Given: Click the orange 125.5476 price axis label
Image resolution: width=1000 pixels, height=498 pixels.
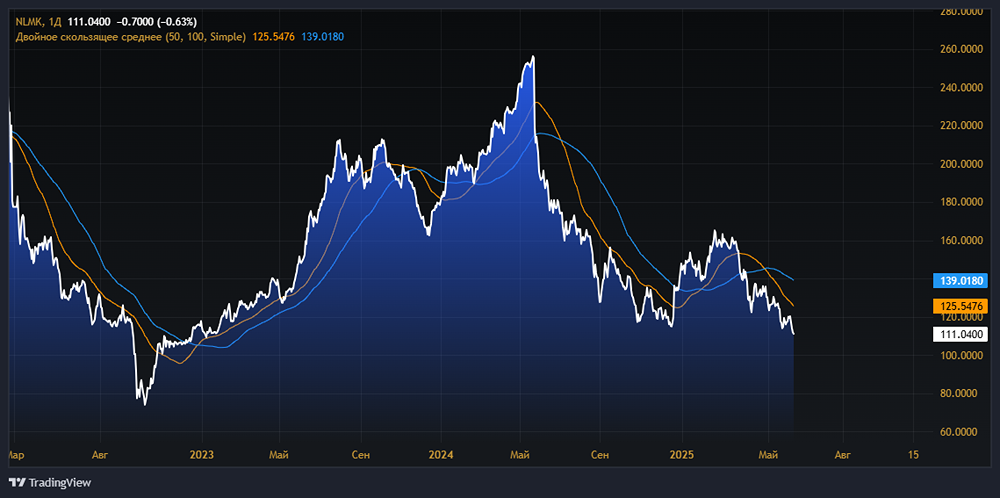Looking at the screenshot, I should 960,305.
